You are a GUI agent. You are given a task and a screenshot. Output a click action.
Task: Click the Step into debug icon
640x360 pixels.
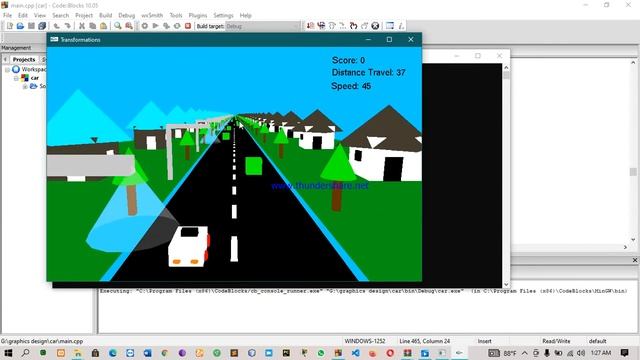[x=342, y=26]
